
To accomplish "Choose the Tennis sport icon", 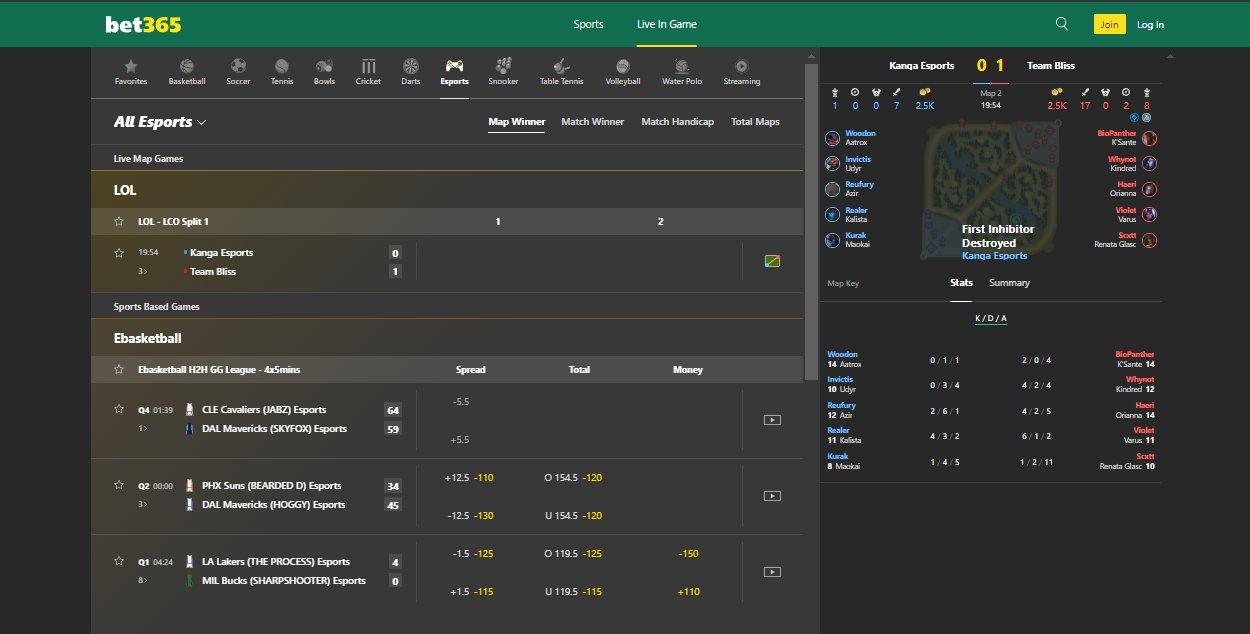I will pyautogui.click(x=282, y=71).
